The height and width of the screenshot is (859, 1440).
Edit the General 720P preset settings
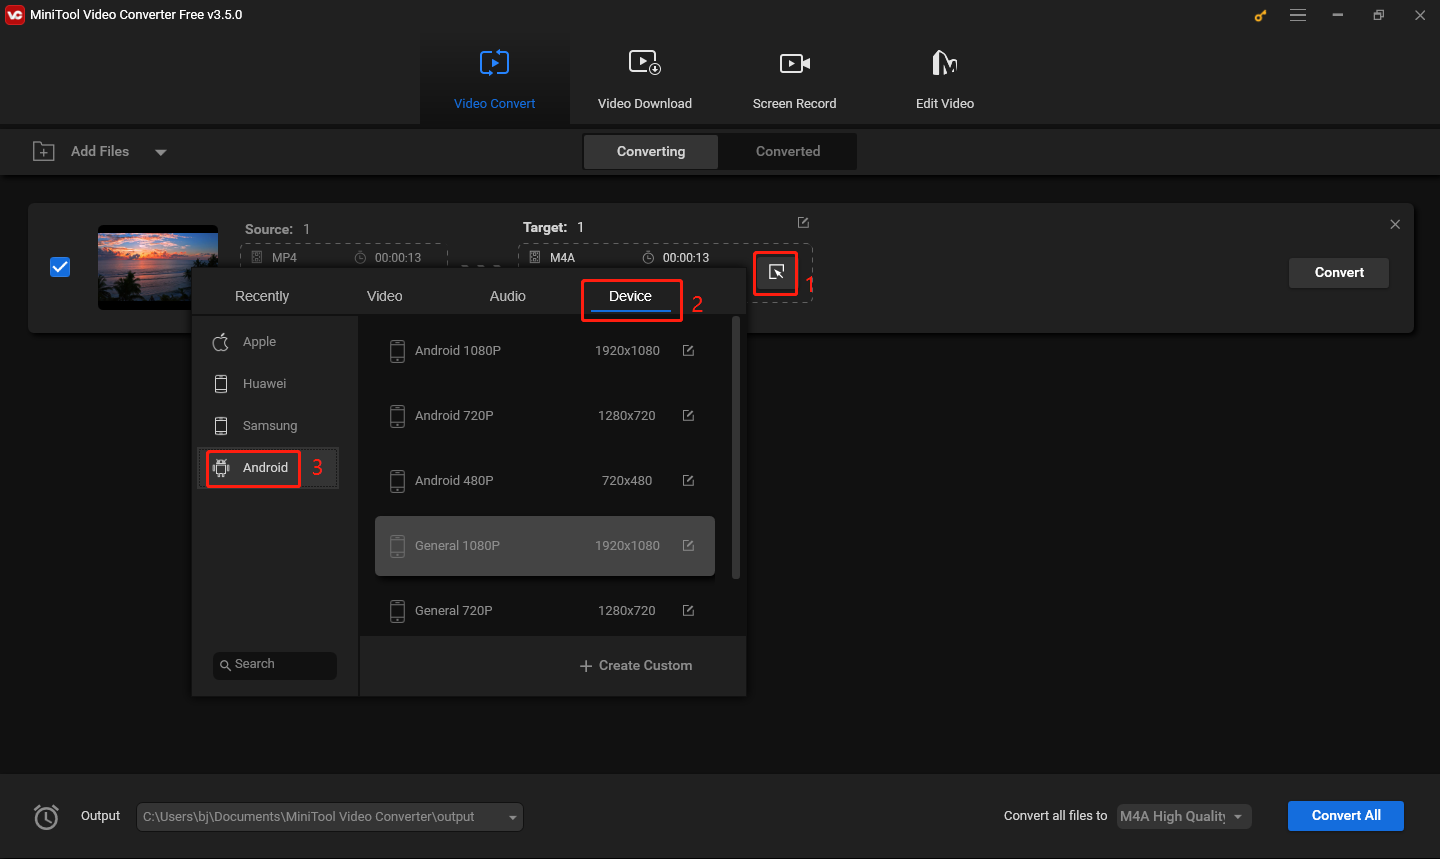click(x=688, y=610)
